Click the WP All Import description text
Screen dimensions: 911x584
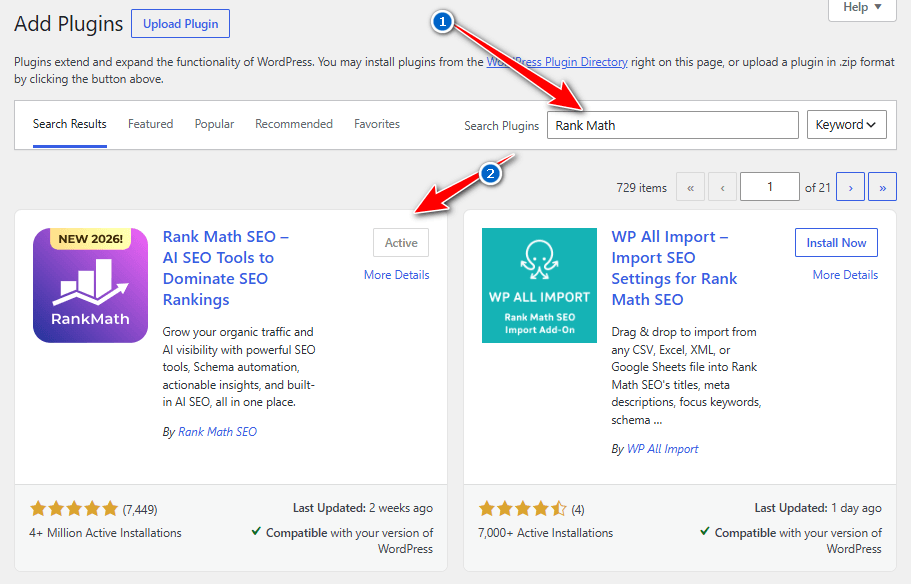point(686,375)
